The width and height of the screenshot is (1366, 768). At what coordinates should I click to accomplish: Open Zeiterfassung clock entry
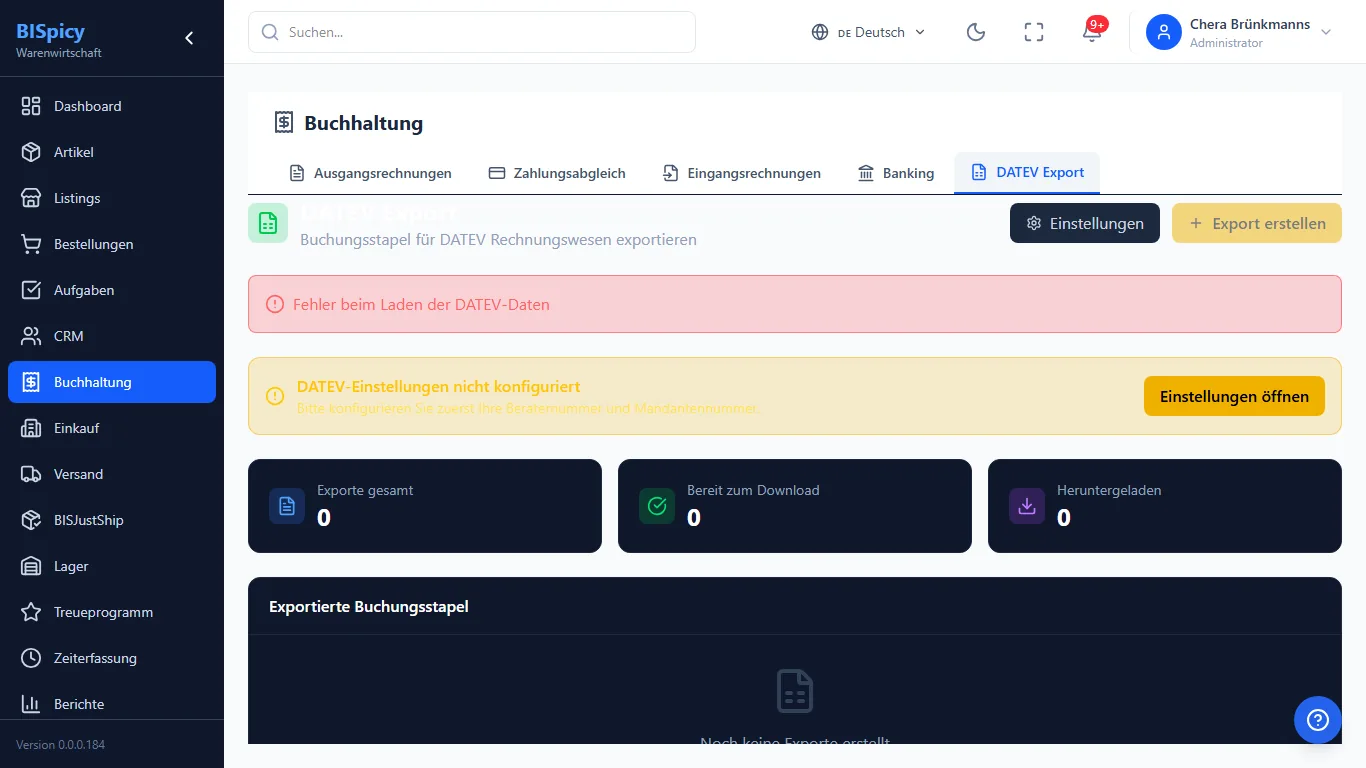coord(112,658)
